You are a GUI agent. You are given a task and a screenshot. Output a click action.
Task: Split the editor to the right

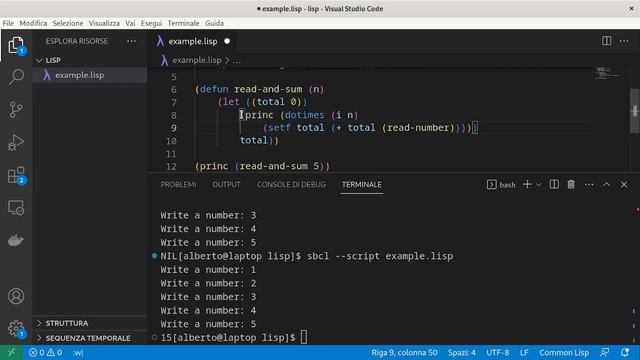[x=607, y=41]
